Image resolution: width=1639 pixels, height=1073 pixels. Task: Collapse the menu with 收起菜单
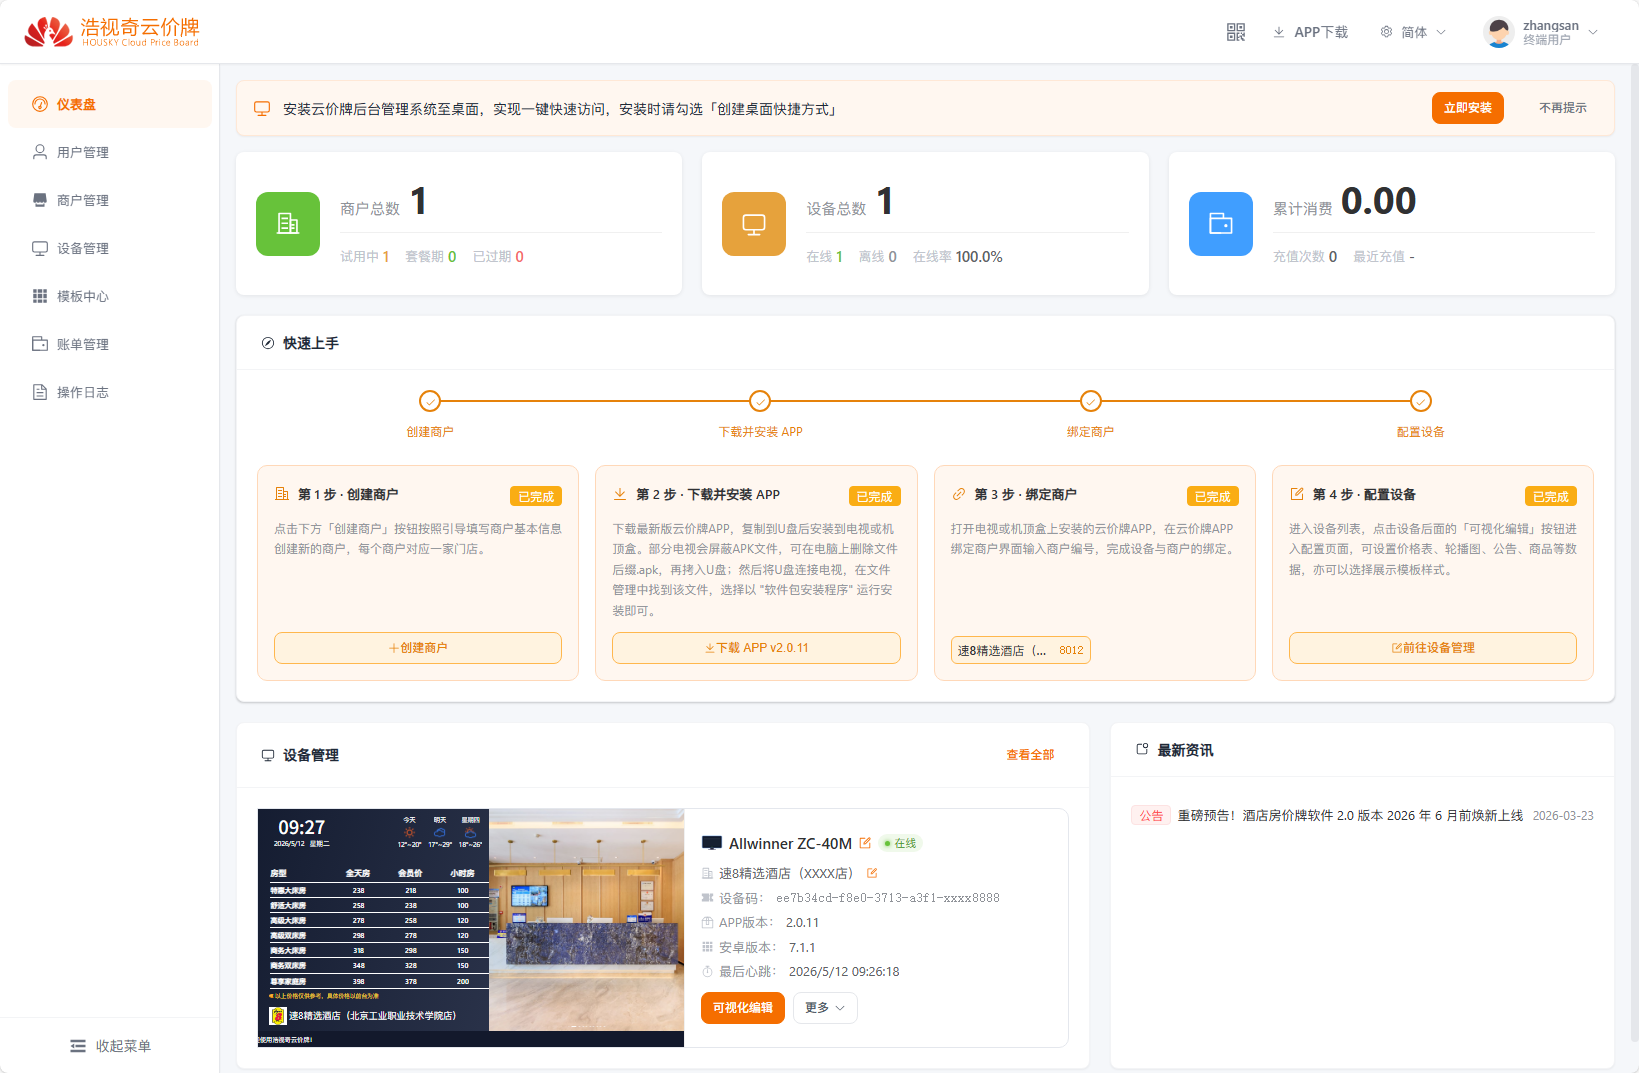(110, 1046)
